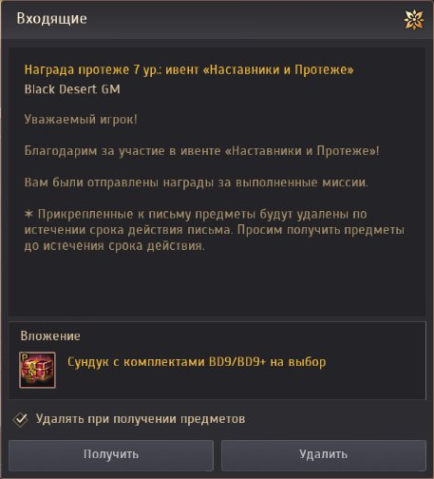Viewport: 434px width, 479px height.
Task: Click the sender name 'Black Desert GM'
Action: [x=72, y=89]
